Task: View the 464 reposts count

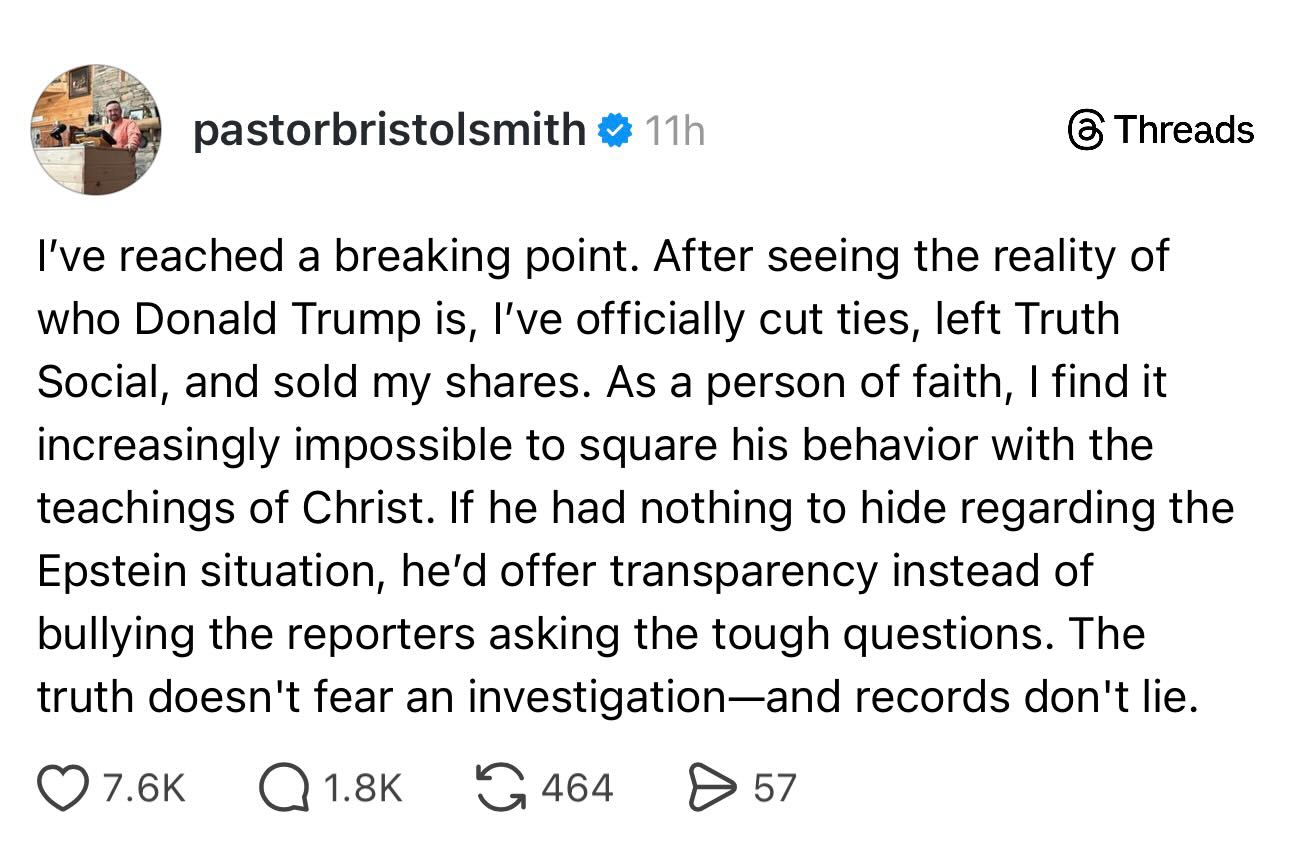Action: pos(576,788)
